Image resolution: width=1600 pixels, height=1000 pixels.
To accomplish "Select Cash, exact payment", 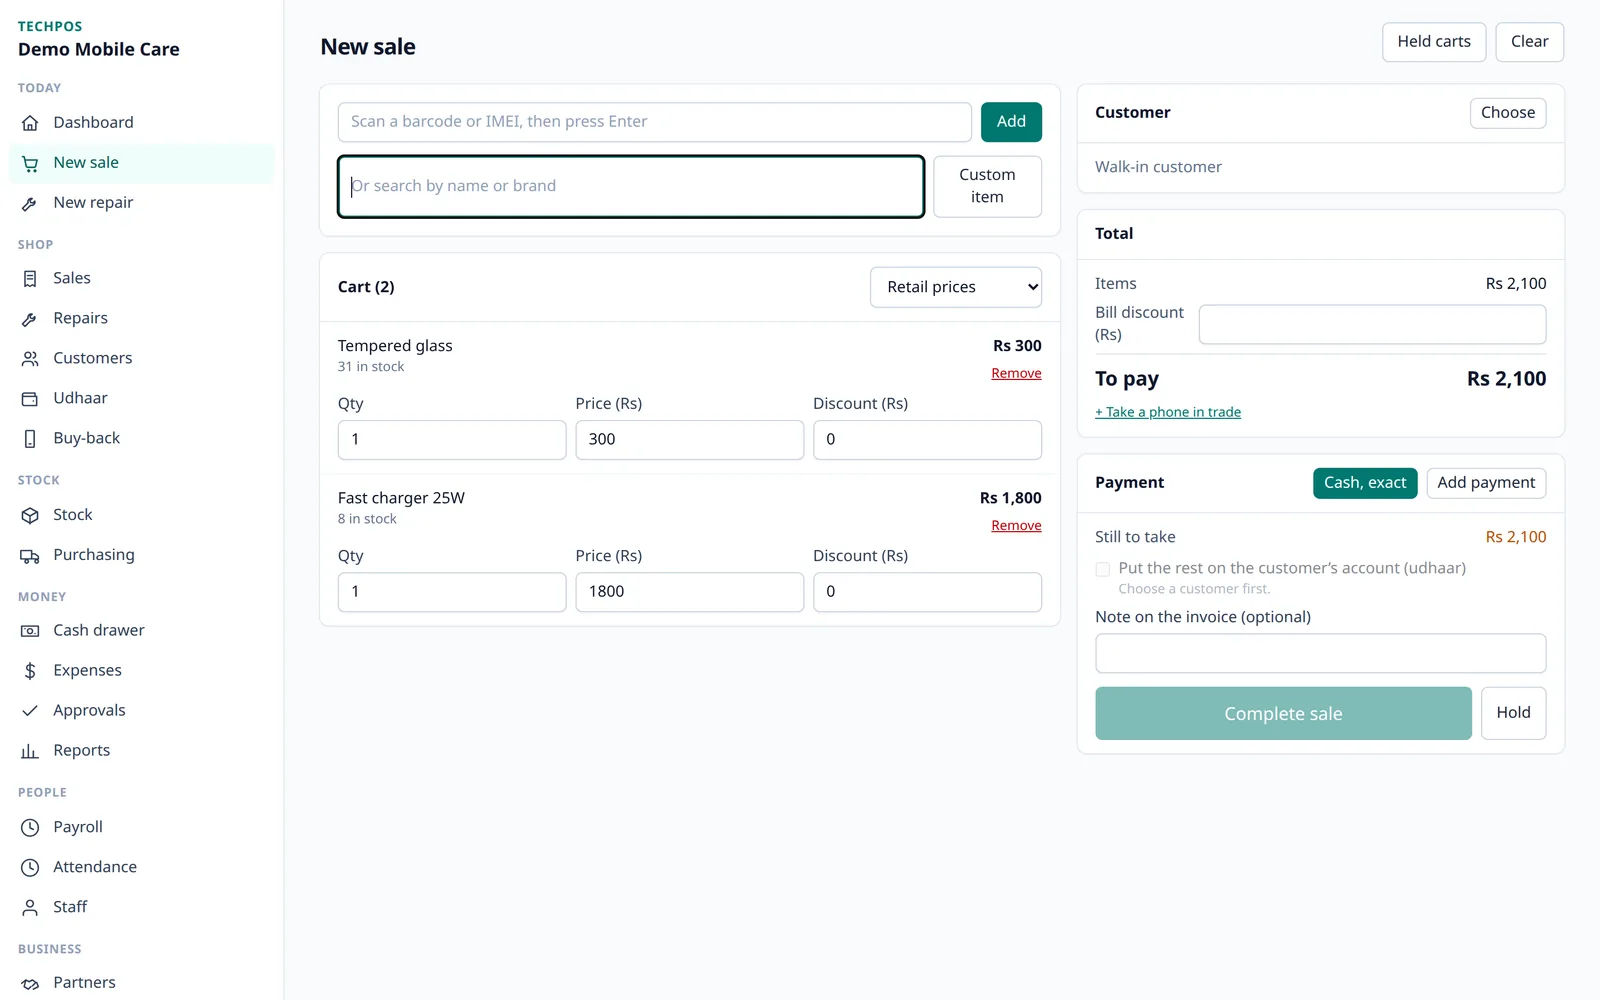I will pyautogui.click(x=1365, y=483).
